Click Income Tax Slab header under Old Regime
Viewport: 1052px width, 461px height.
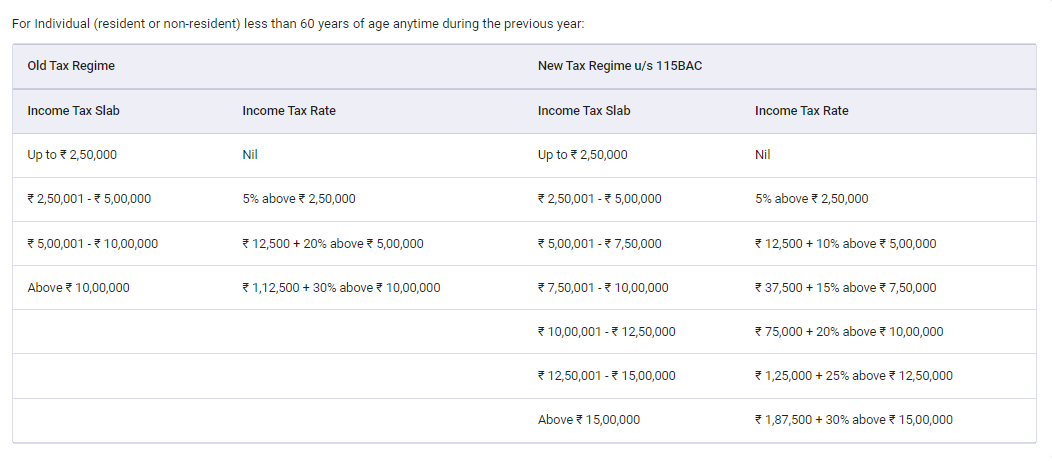73,111
